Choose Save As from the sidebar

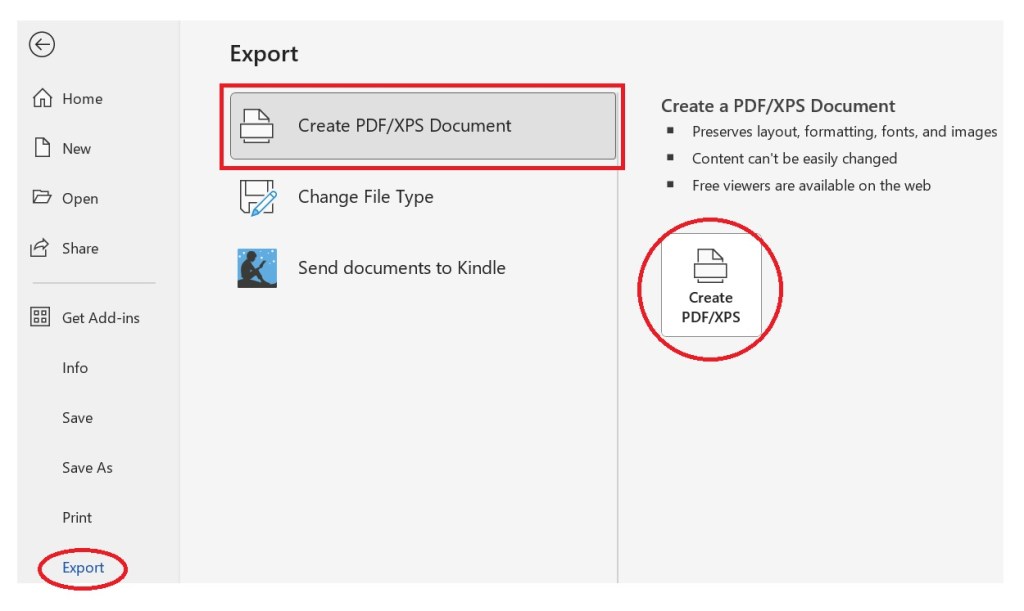(87, 468)
